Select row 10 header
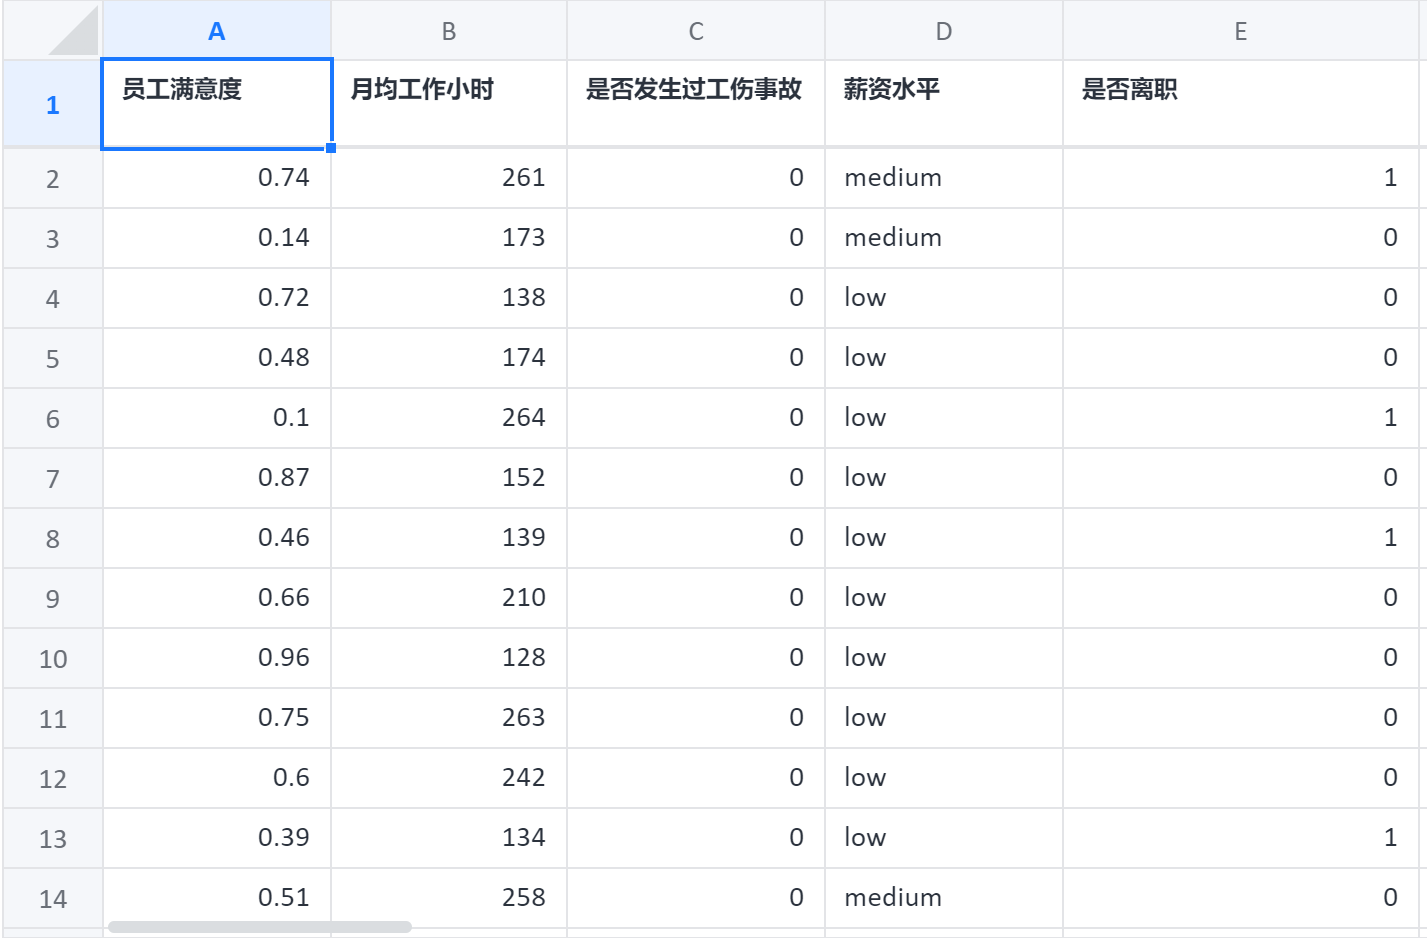Image resolution: width=1427 pixels, height=938 pixels. (x=51, y=658)
